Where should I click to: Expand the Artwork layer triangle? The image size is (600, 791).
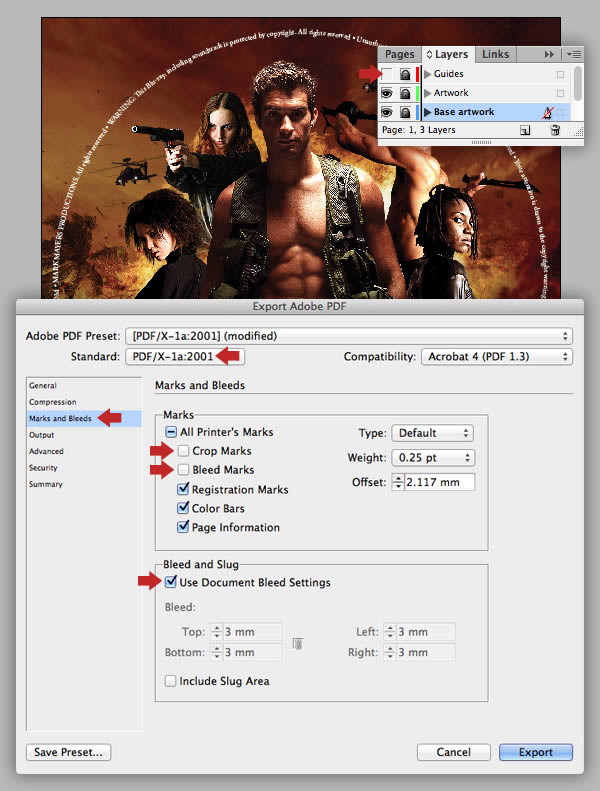(427, 93)
